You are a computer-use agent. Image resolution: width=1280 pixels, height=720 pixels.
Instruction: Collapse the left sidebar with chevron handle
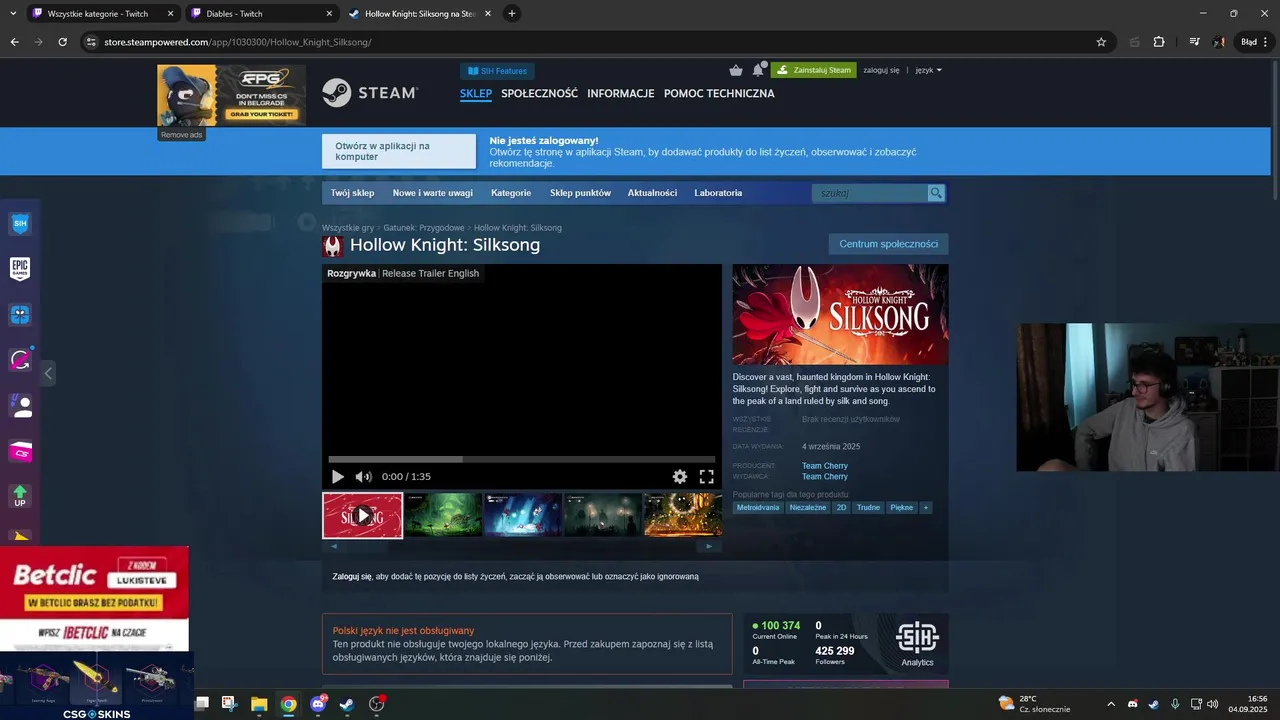point(48,373)
